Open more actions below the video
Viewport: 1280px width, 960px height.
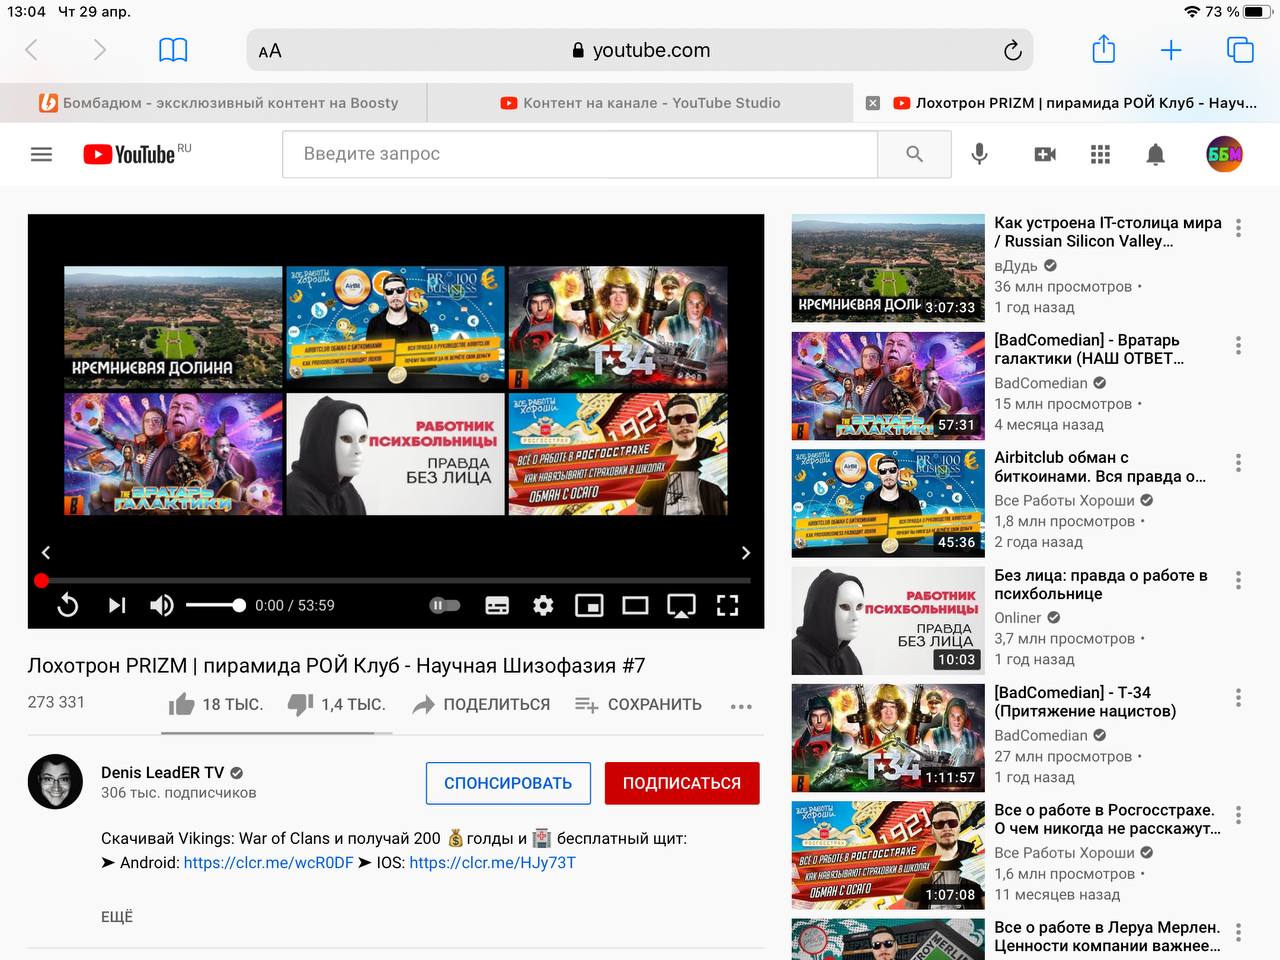(741, 706)
